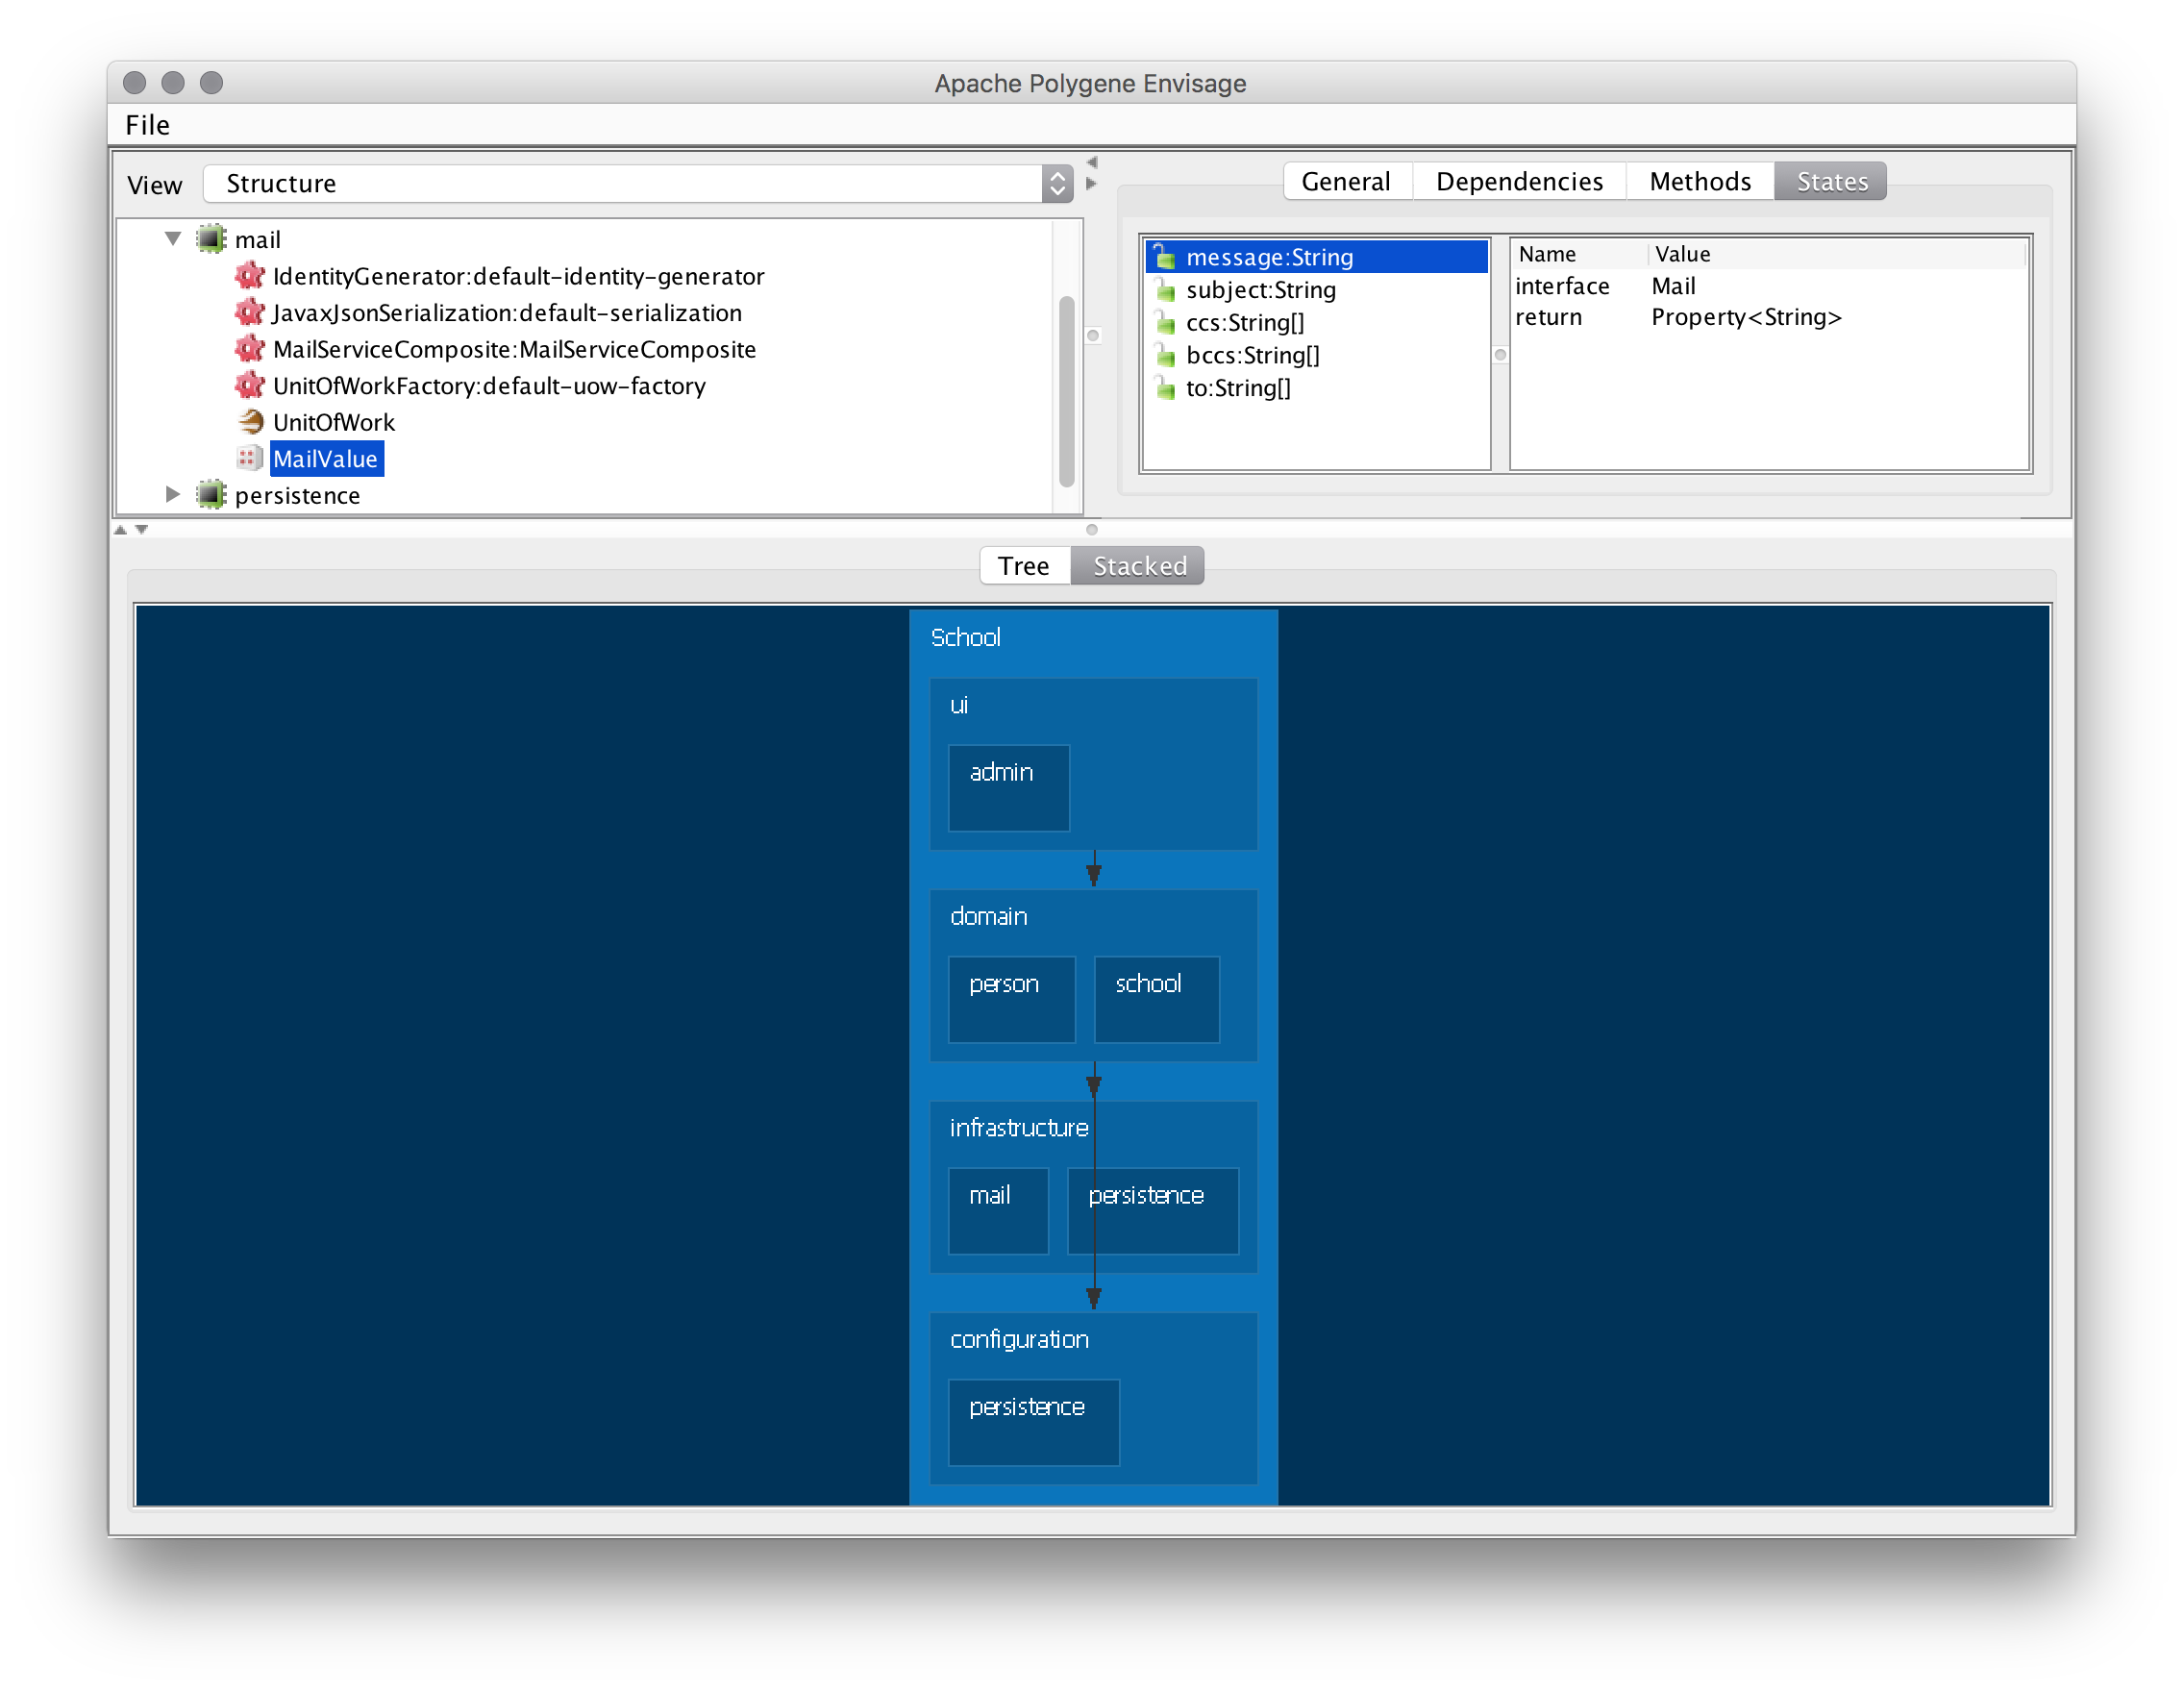Open the View Structure combo box
Image resolution: width=2184 pixels, height=1692 pixels.
pyautogui.click(x=638, y=184)
